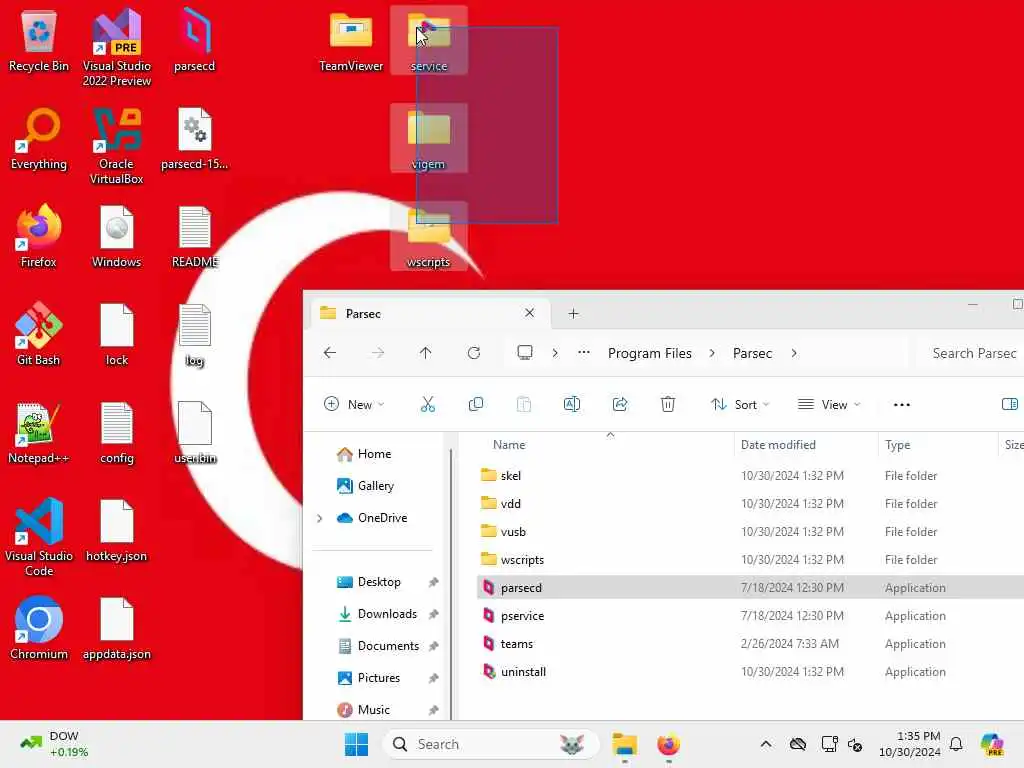Open File Explorer from the taskbar

pos(624,744)
